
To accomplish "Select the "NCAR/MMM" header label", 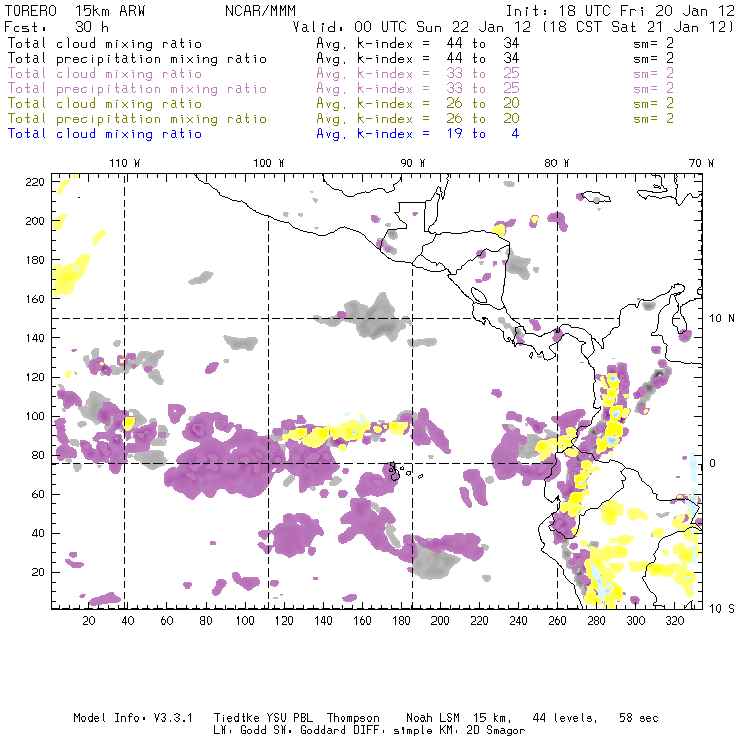I will [x=260, y=11].
